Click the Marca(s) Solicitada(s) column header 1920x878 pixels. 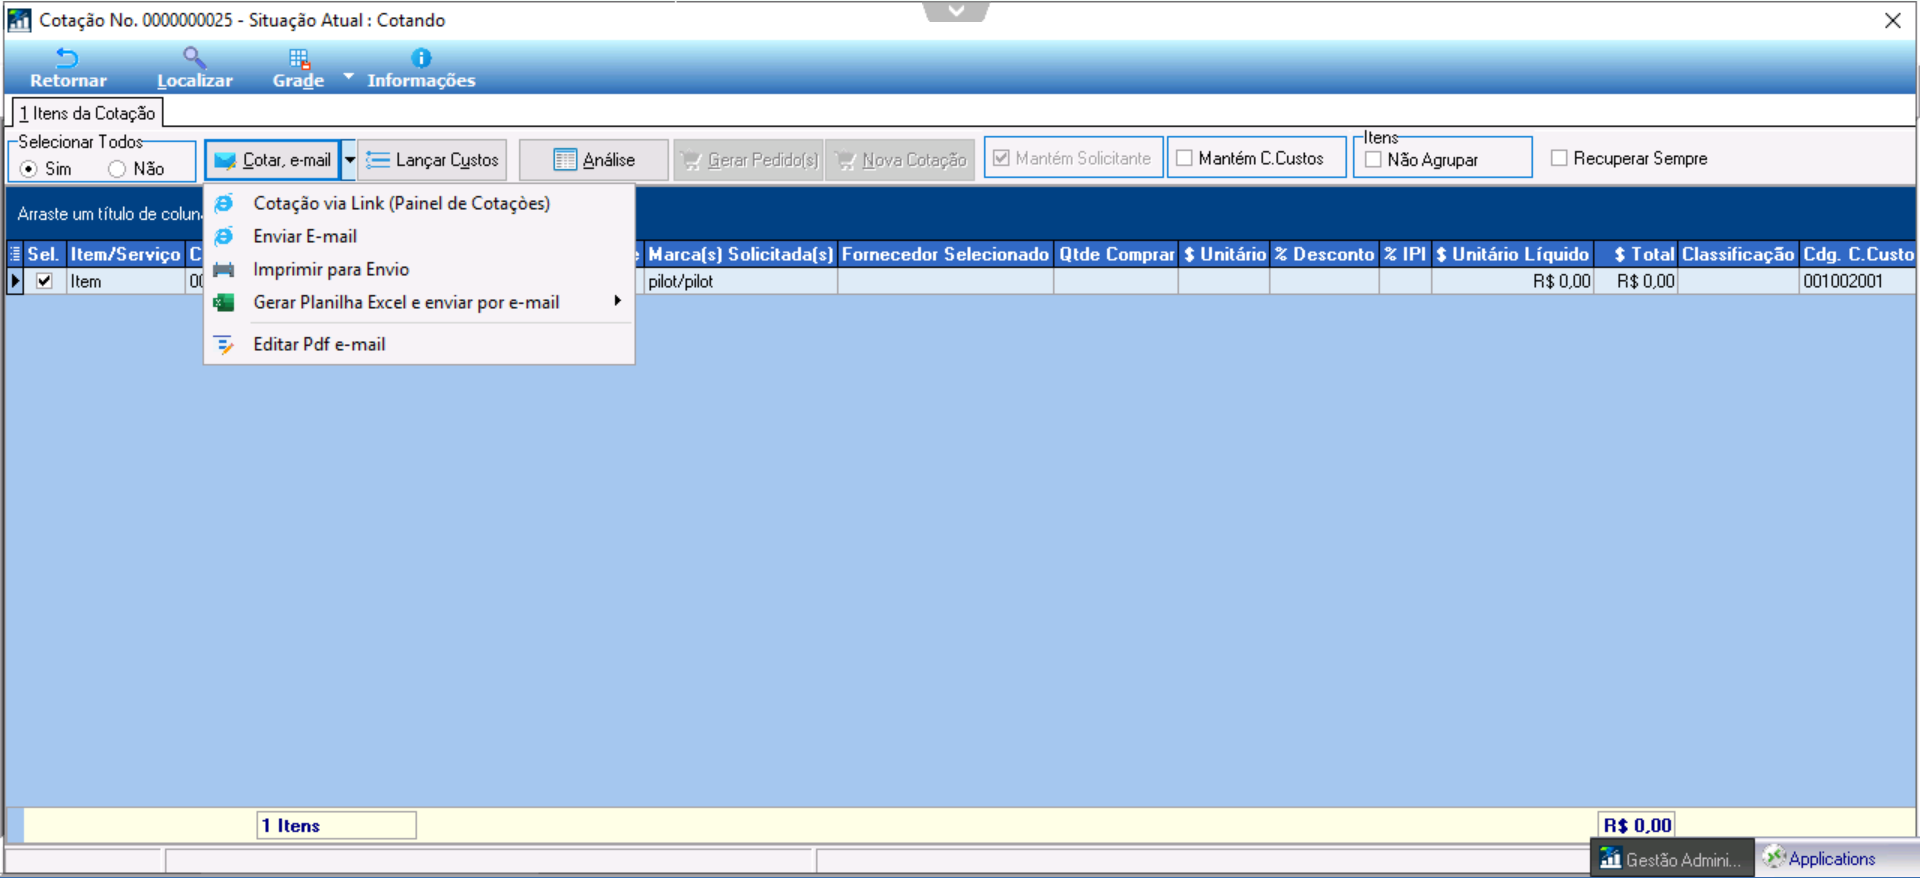[740, 254]
